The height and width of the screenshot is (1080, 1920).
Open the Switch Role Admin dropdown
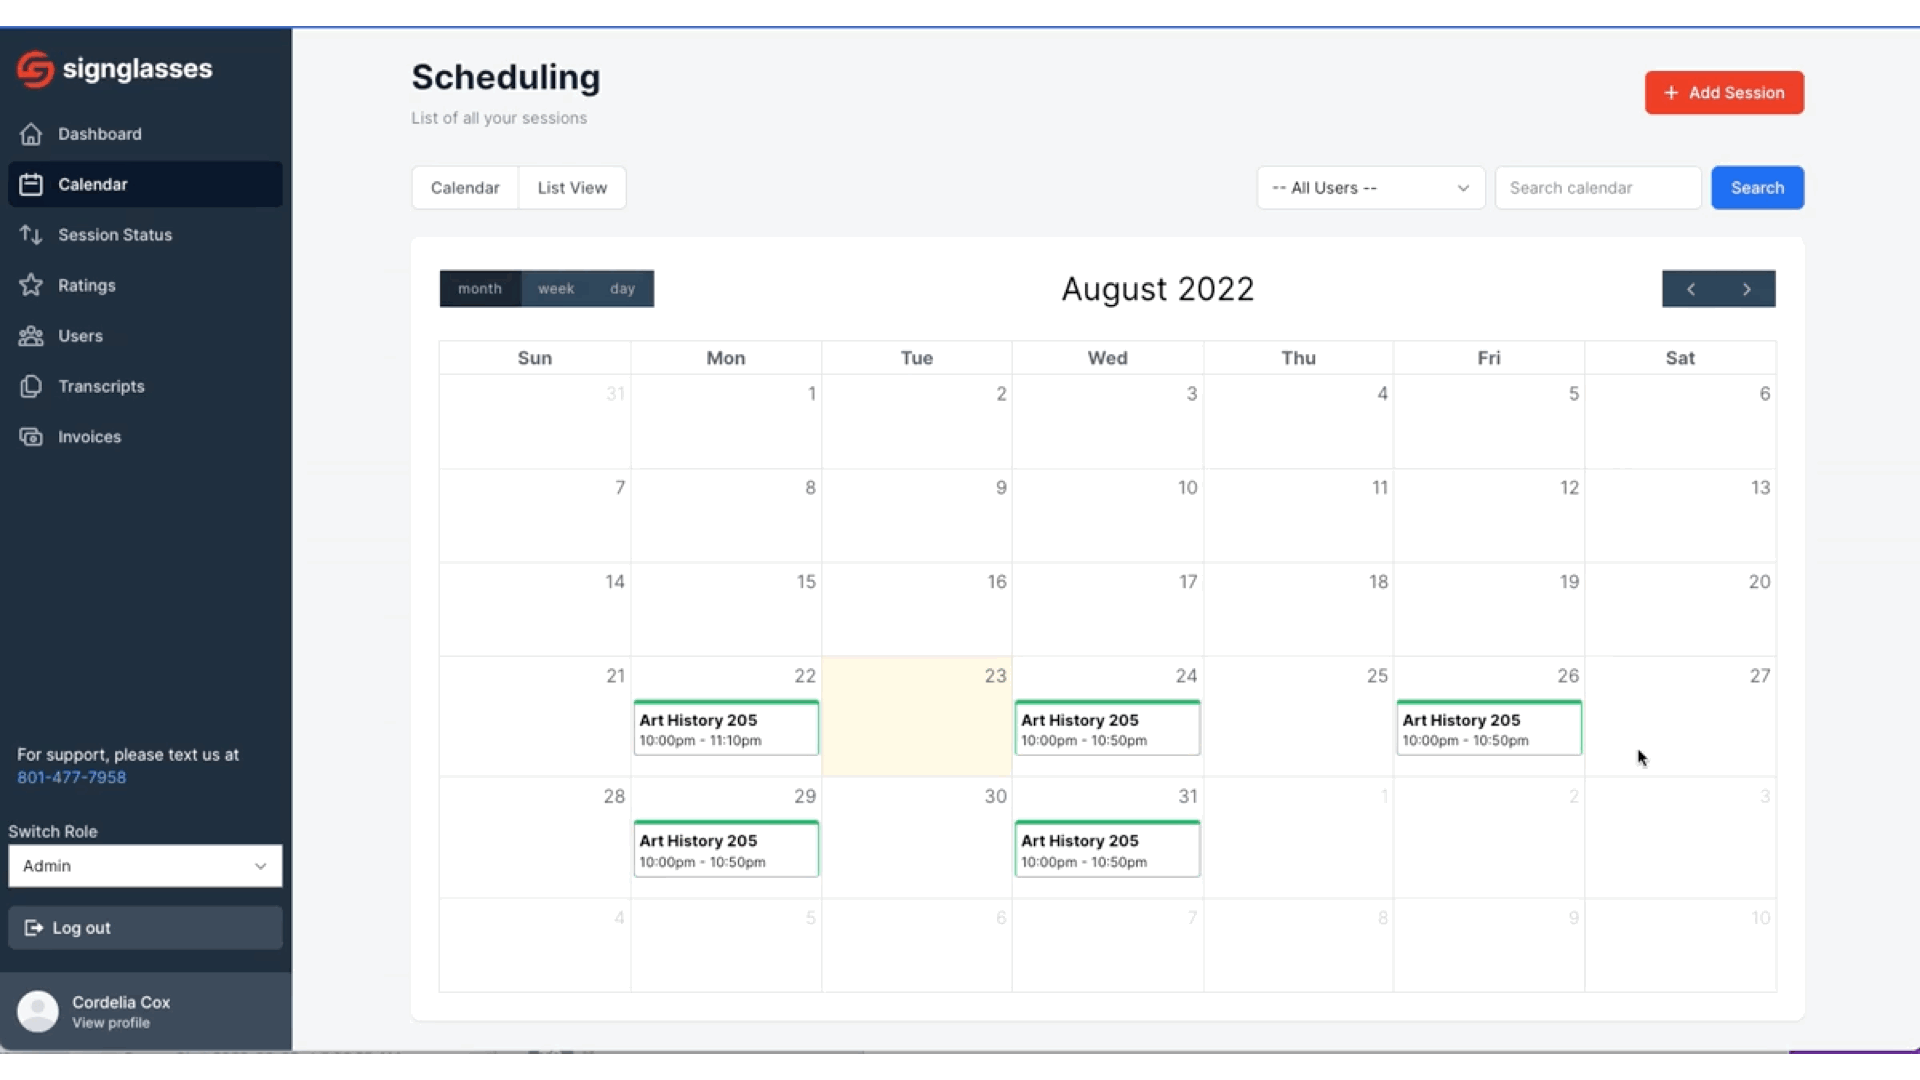[x=145, y=866]
